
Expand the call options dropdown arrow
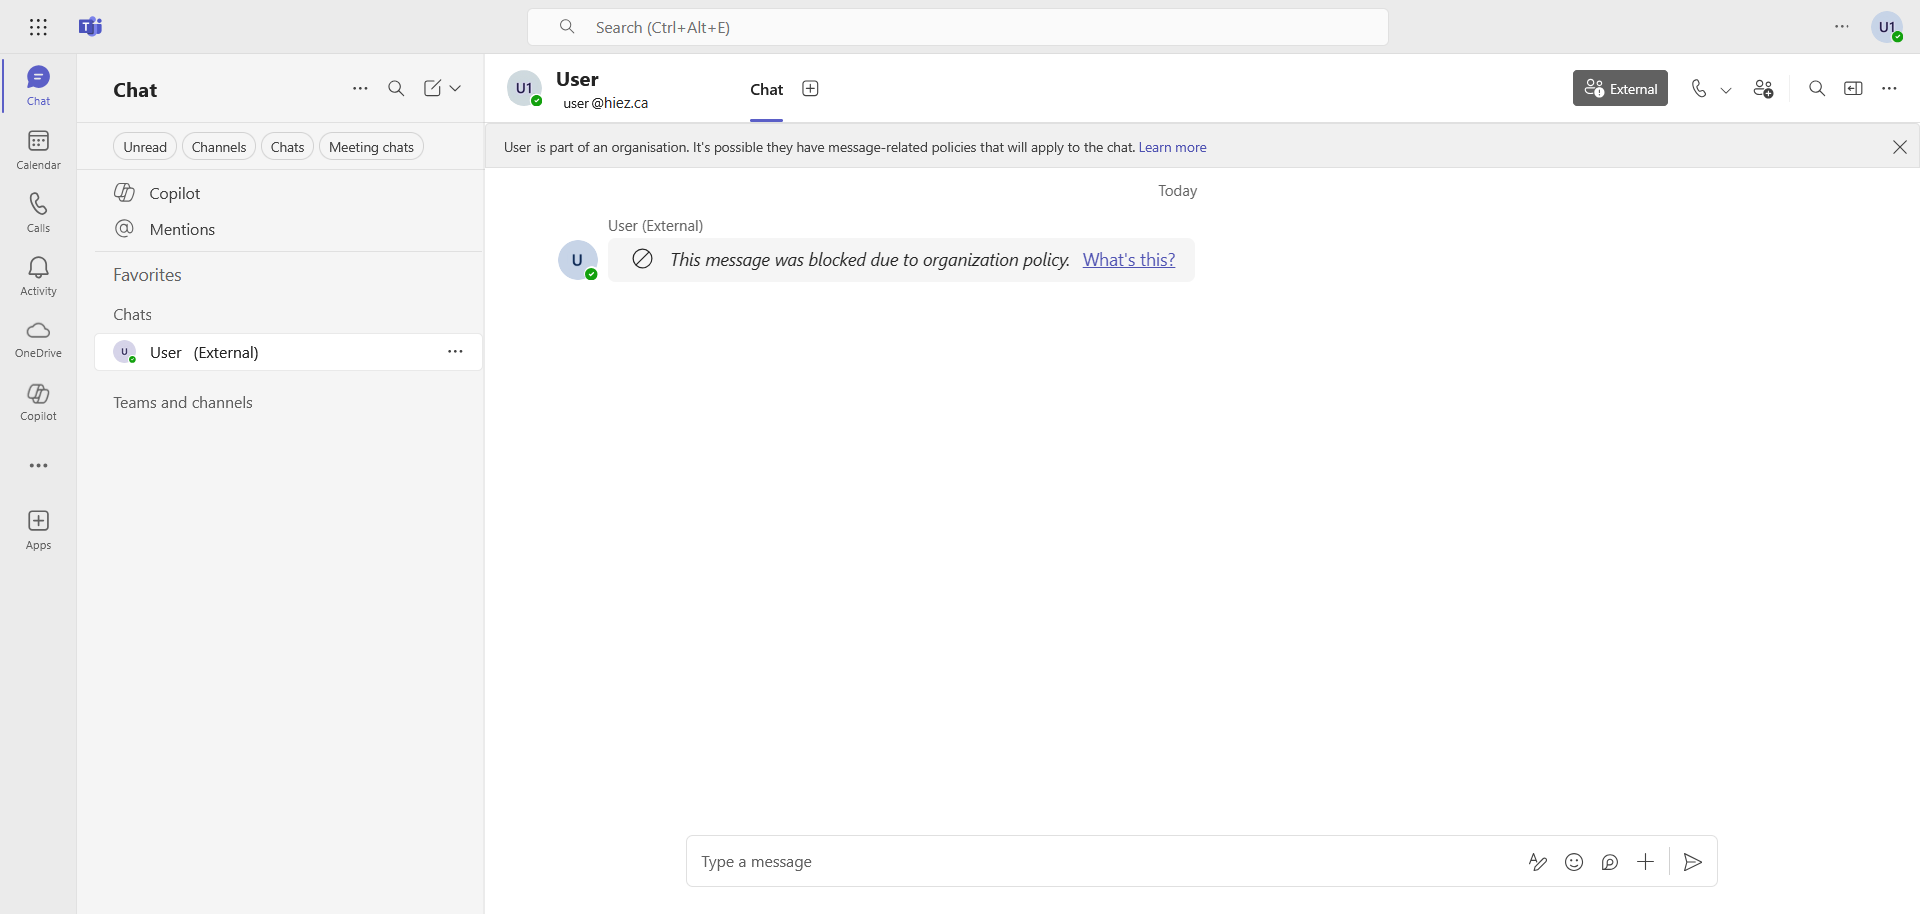coord(1726,90)
